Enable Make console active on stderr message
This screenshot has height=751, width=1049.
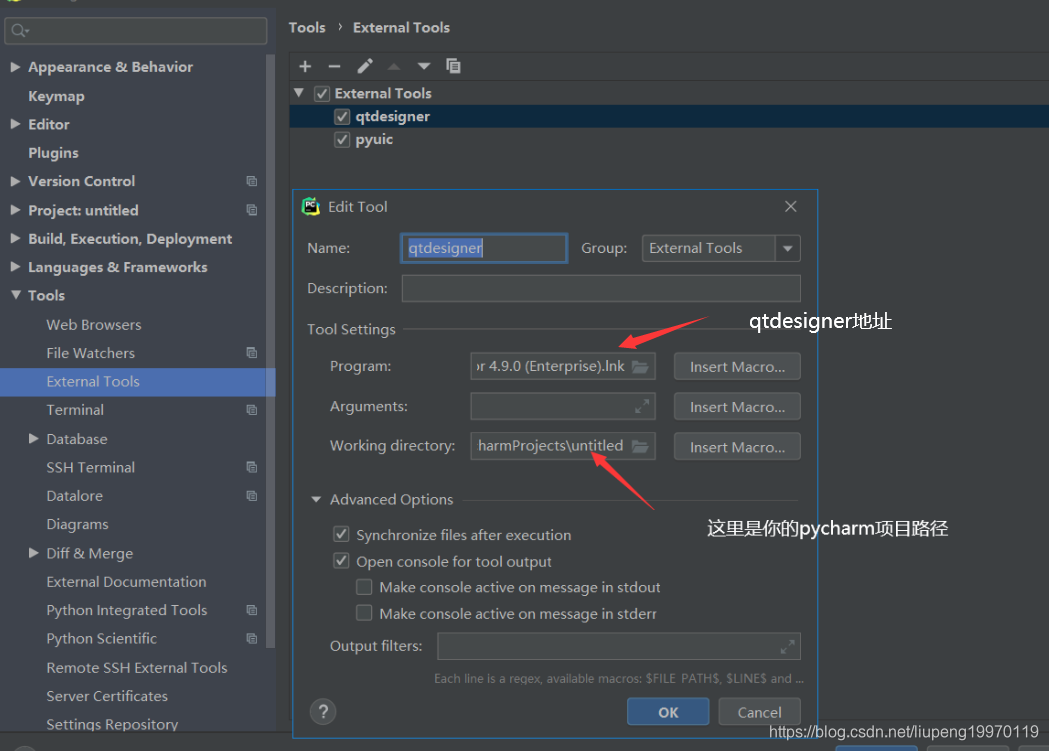tap(364, 613)
